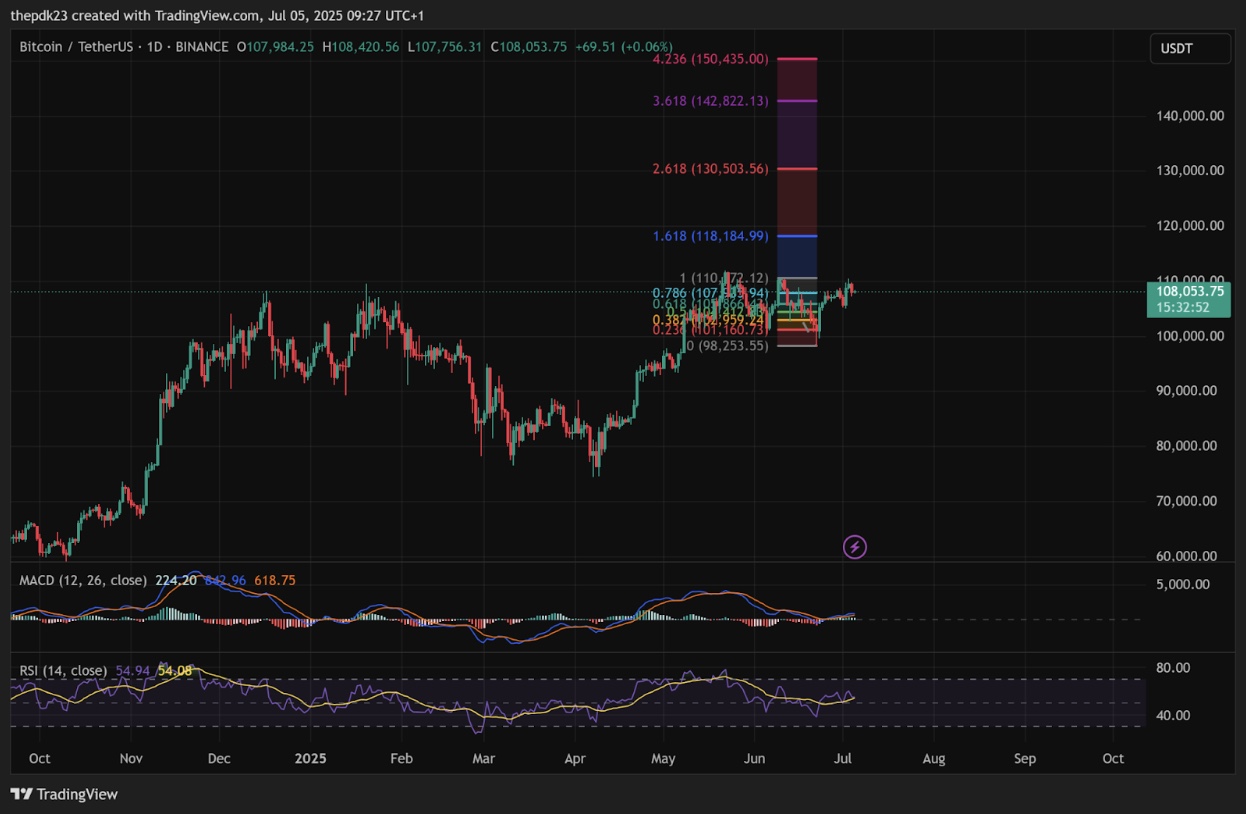Click the Jul label on the time axis
The width and height of the screenshot is (1246, 814).
click(843, 758)
